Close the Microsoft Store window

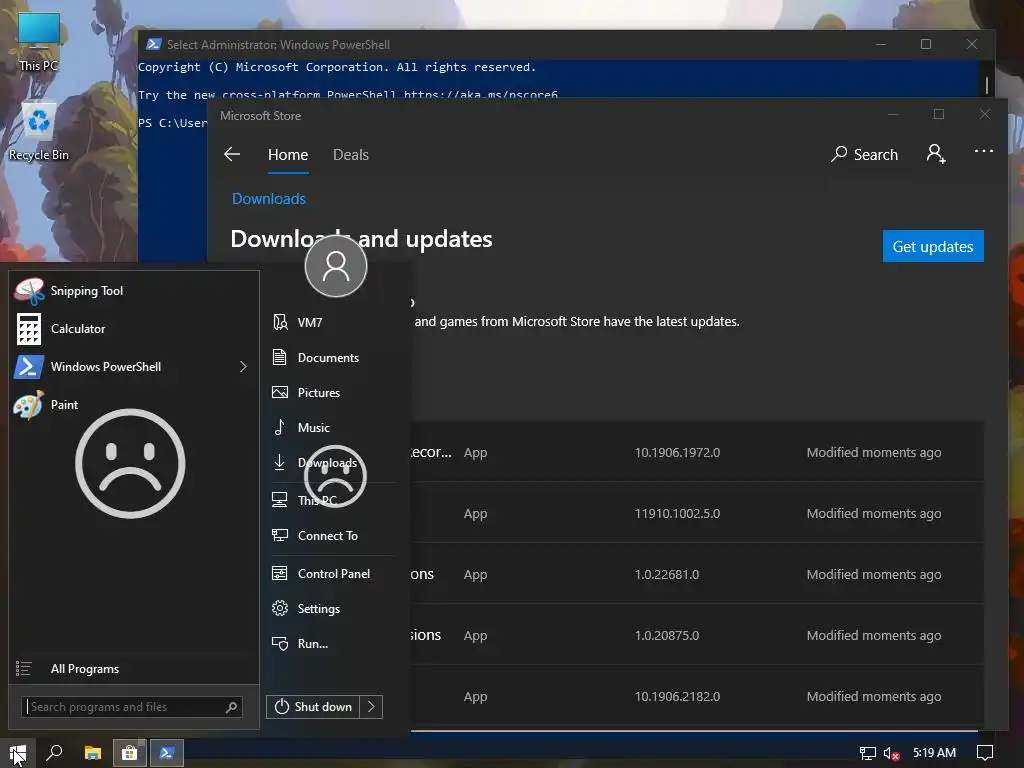(985, 114)
